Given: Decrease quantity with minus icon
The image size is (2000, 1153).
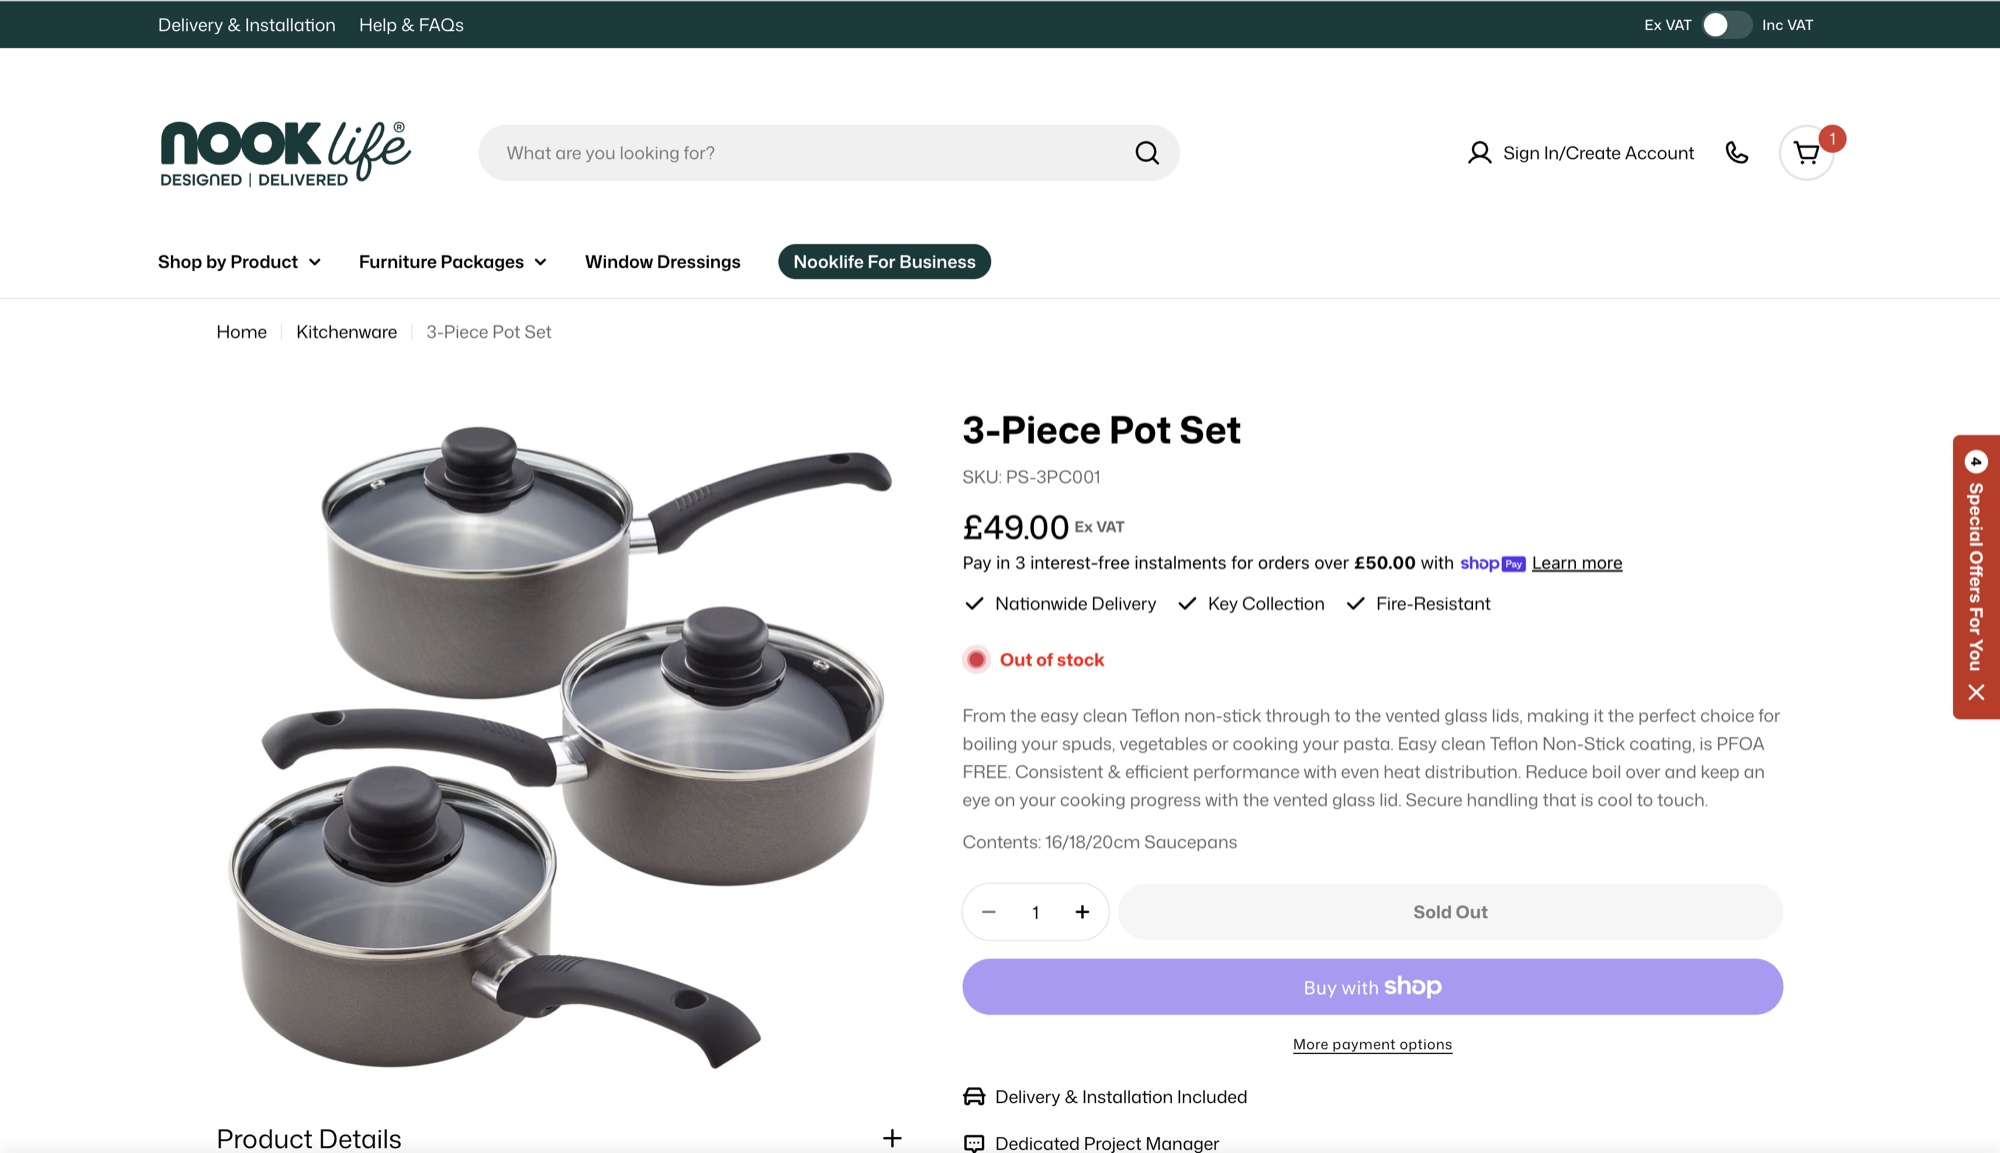Looking at the screenshot, I should click(989, 912).
